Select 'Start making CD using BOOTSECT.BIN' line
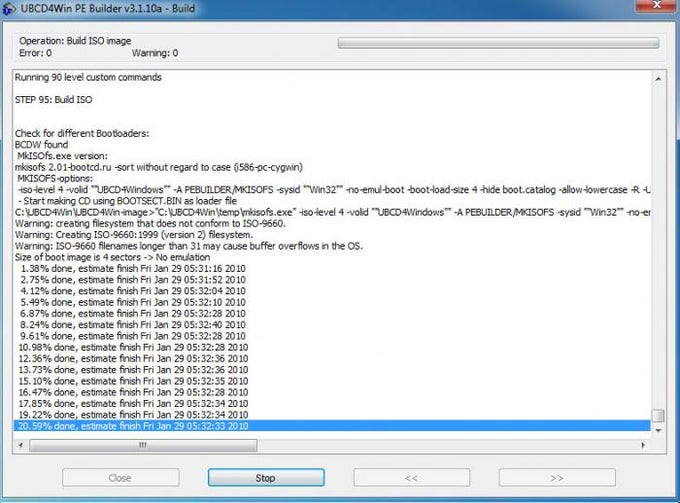The width and height of the screenshot is (680, 503). pos(332,200)
